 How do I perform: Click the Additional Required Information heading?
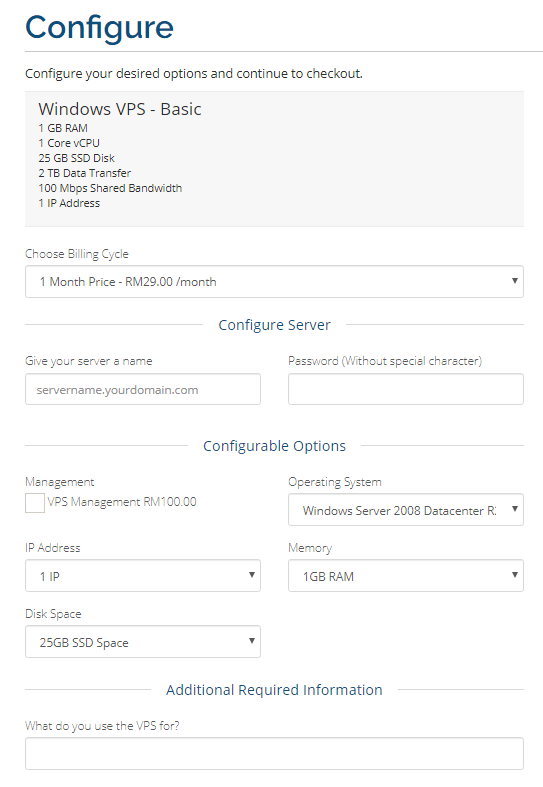tap(274, 690)
